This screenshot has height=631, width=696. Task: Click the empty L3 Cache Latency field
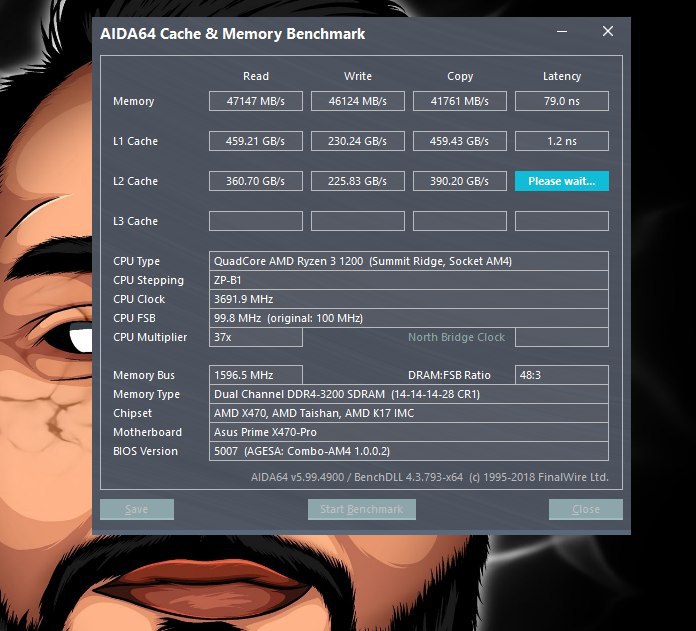tap(562, 221)
